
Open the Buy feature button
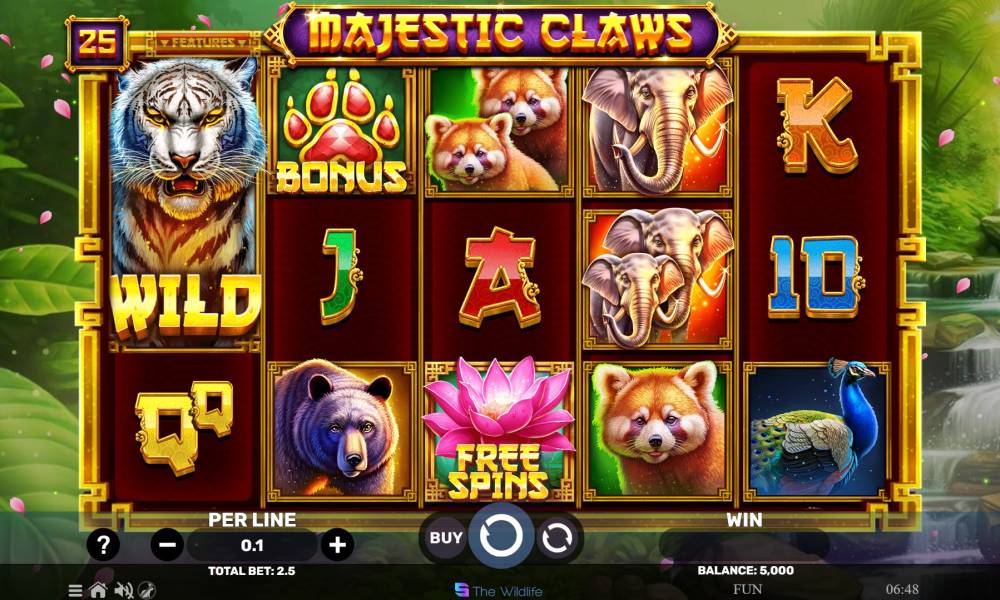[x=445, y=538]
